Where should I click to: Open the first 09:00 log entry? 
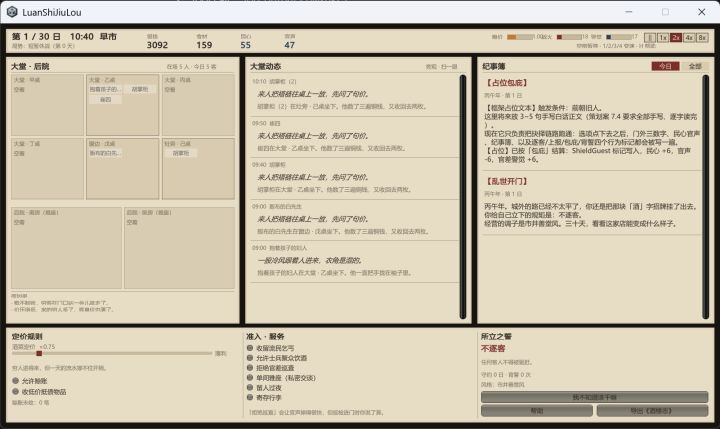[354, 219]
